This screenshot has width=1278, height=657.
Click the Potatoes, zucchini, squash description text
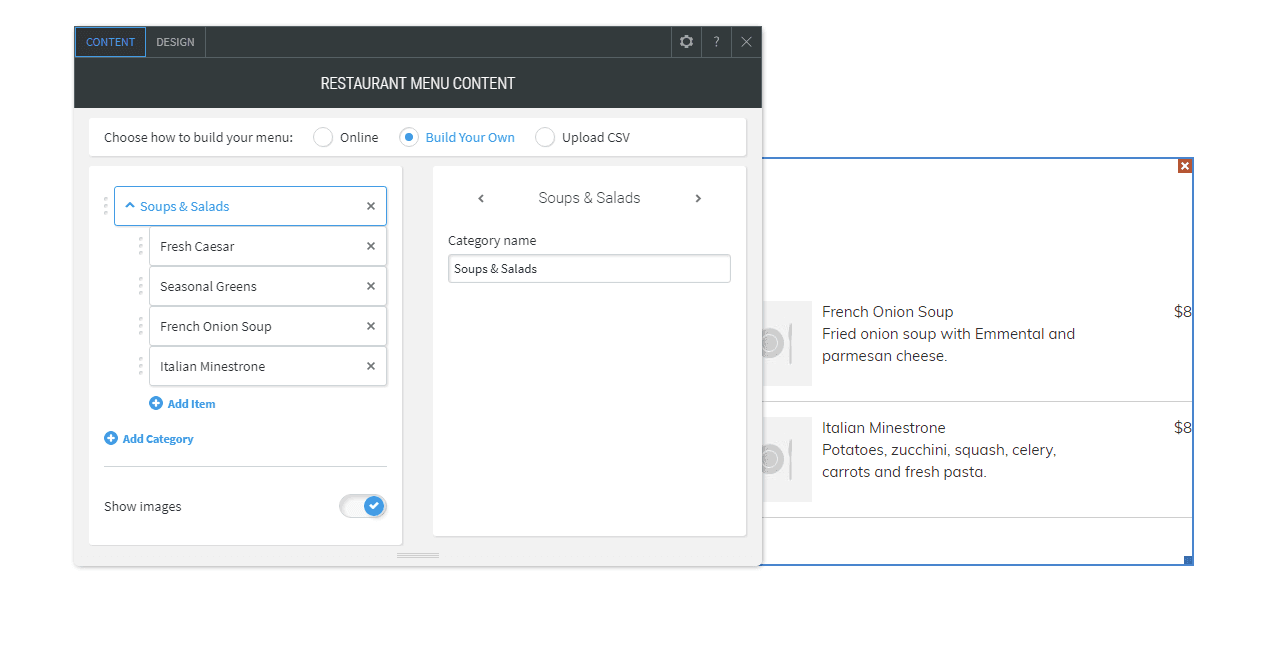(x=939, y=461)
